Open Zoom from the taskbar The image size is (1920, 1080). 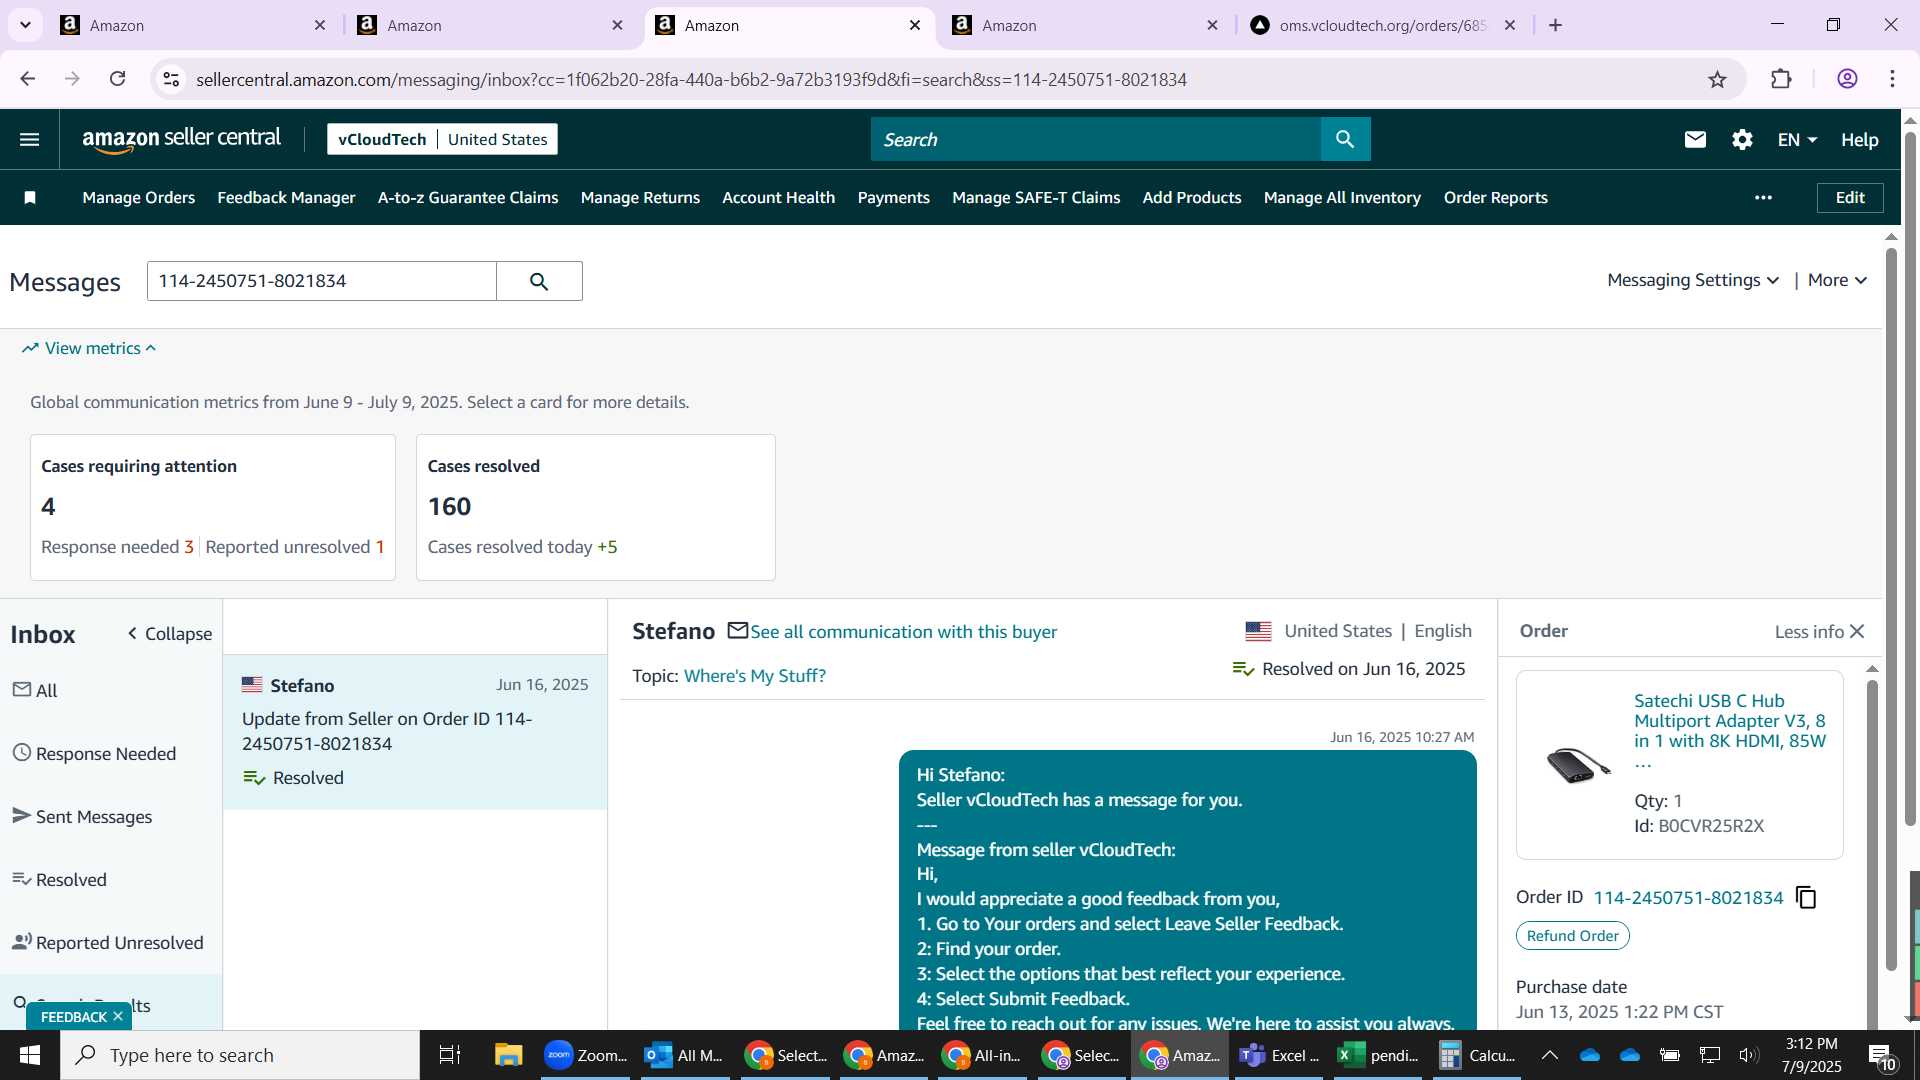click(585, 1055)
